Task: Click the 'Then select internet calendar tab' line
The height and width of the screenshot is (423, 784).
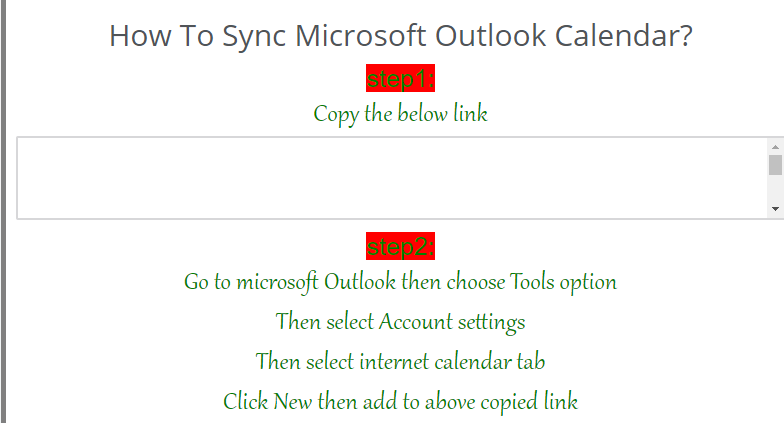Action: 400,362
